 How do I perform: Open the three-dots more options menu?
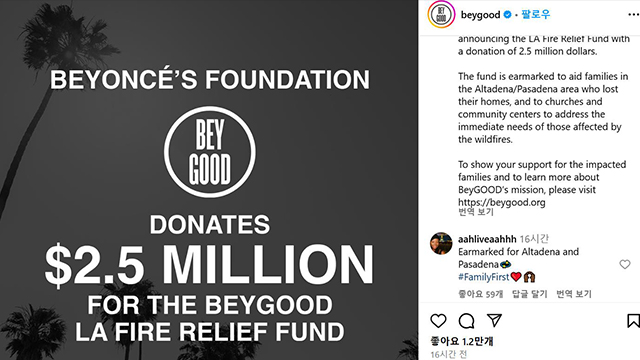(633, 15)
